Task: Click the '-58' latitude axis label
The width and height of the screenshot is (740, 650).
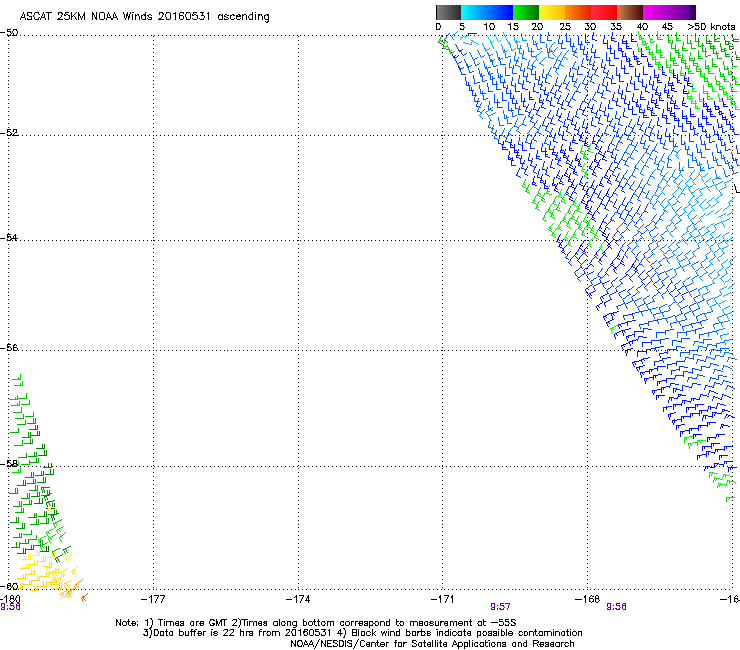Action: pos(9,464)
